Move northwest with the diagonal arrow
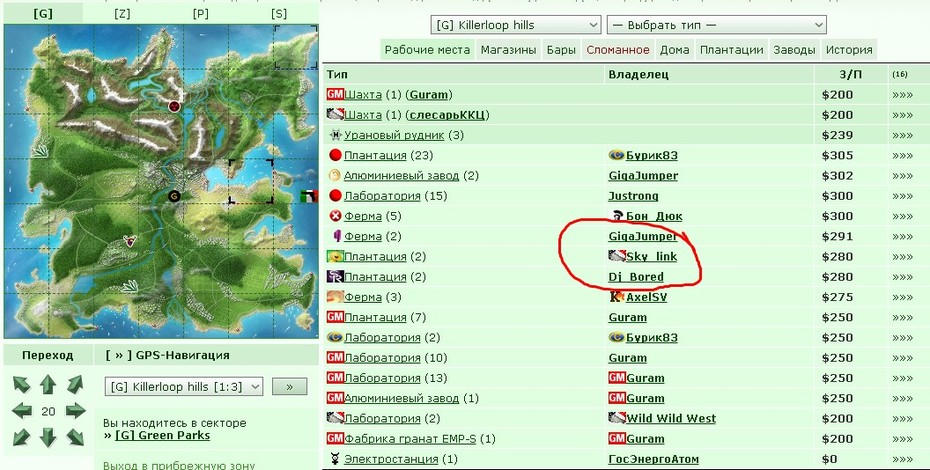The height and width of the screenshot is (470, 930). pyautogui.click(x=21, y=385)
